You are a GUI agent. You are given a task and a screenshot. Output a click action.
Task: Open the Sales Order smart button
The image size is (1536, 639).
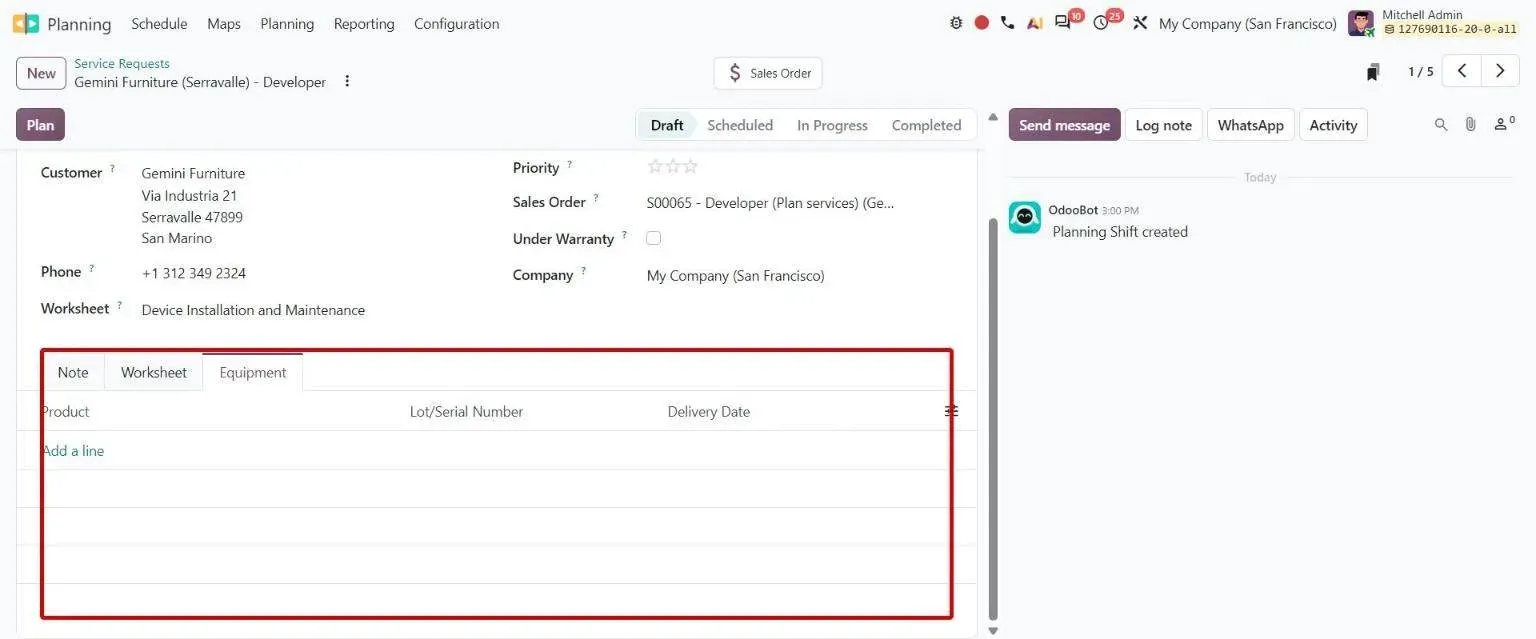coord(768,73)
